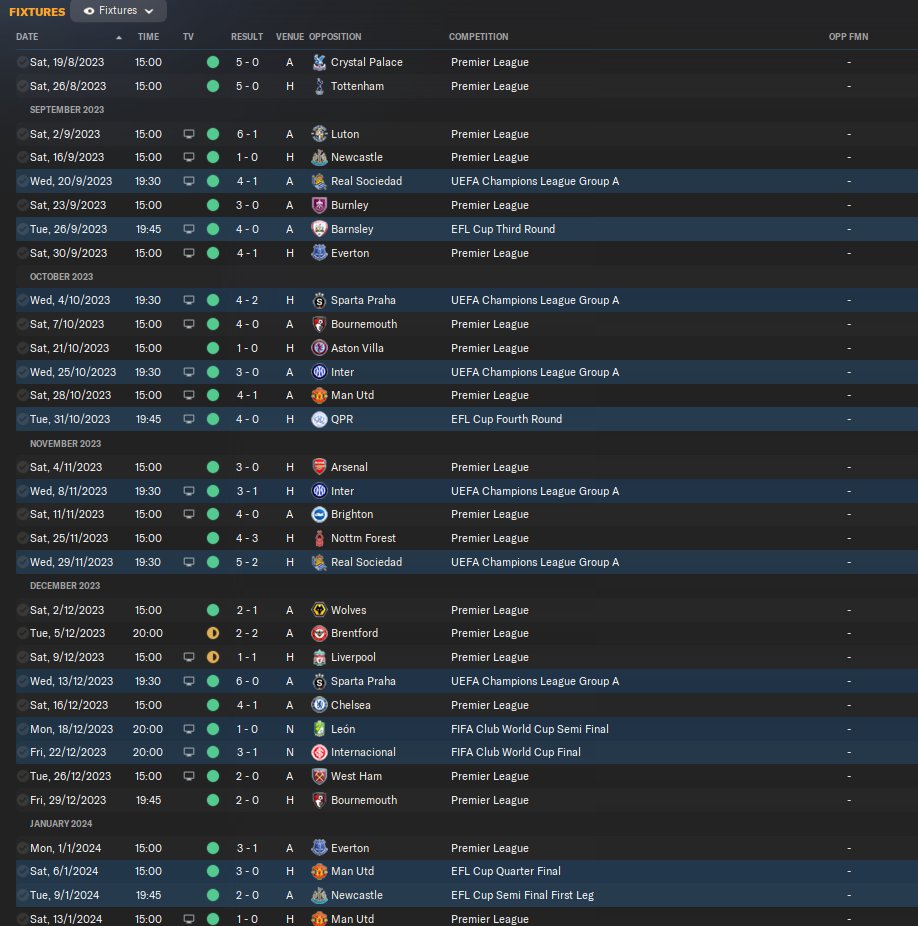The height and width of the screenshot is (926, 918).
Task: Click the Tottenham club badge
Action: (319, 86)
